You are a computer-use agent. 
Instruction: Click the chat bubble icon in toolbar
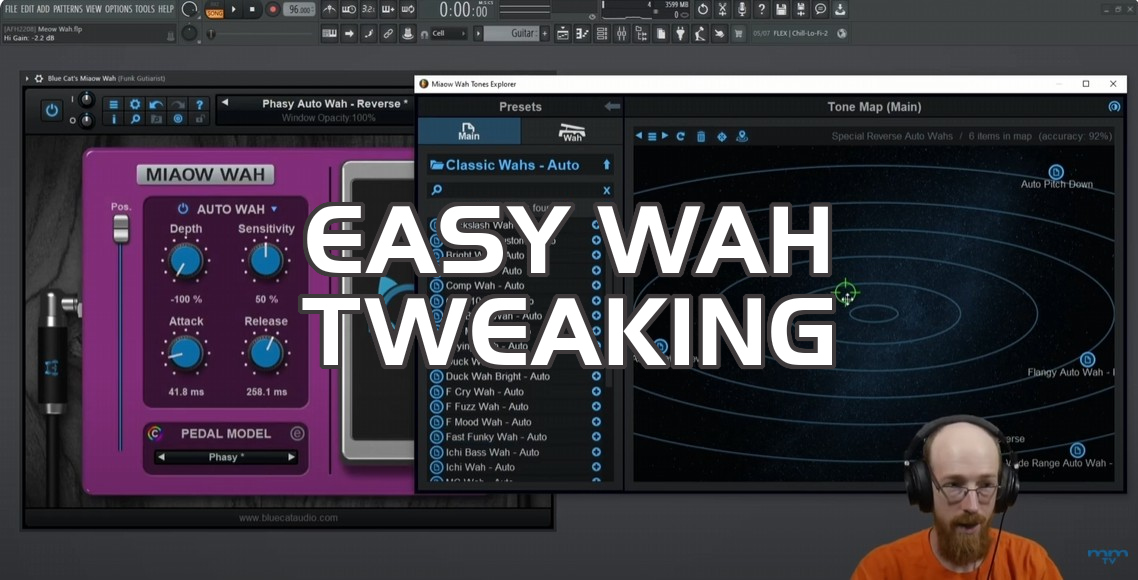point(820,9)
